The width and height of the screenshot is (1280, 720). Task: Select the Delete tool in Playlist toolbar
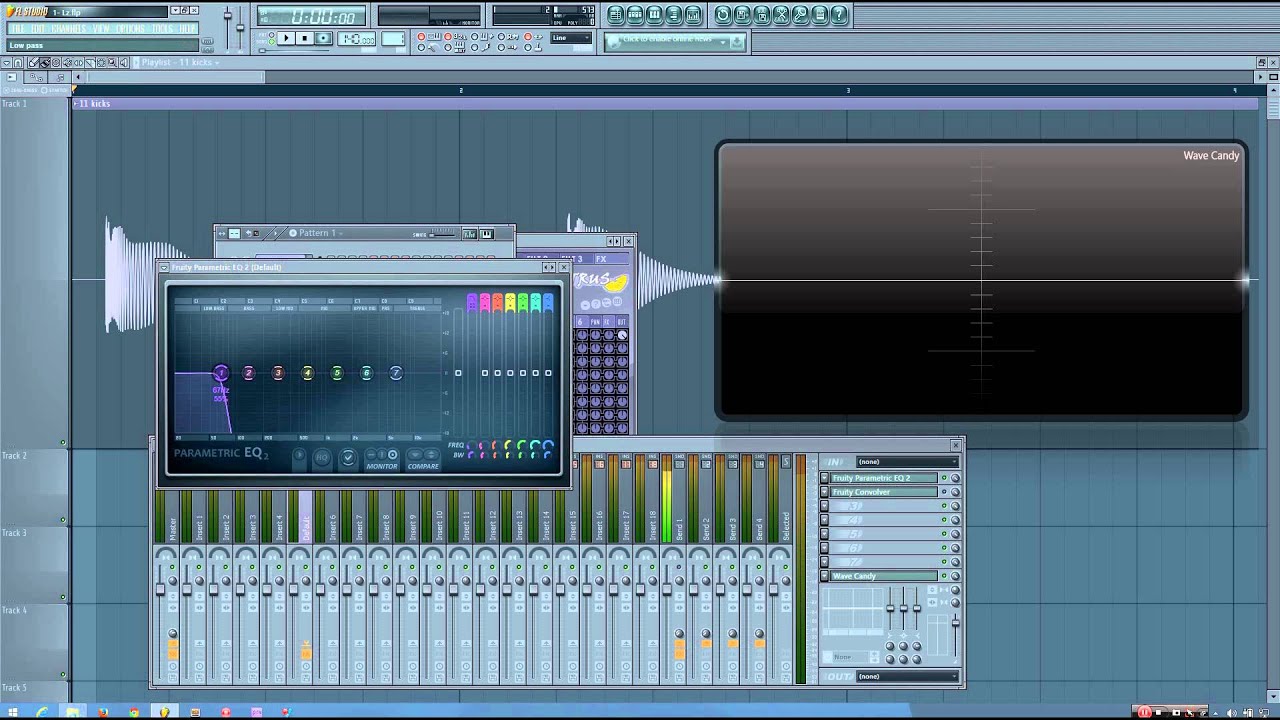56,62
